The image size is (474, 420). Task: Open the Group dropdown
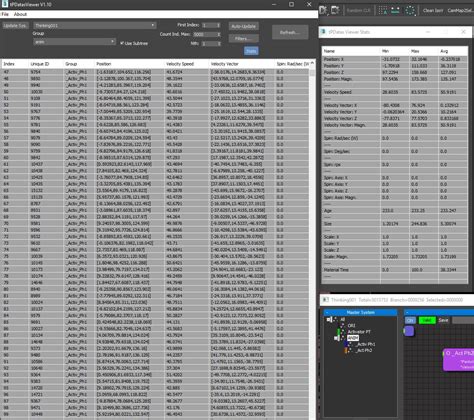pos(74,42)
